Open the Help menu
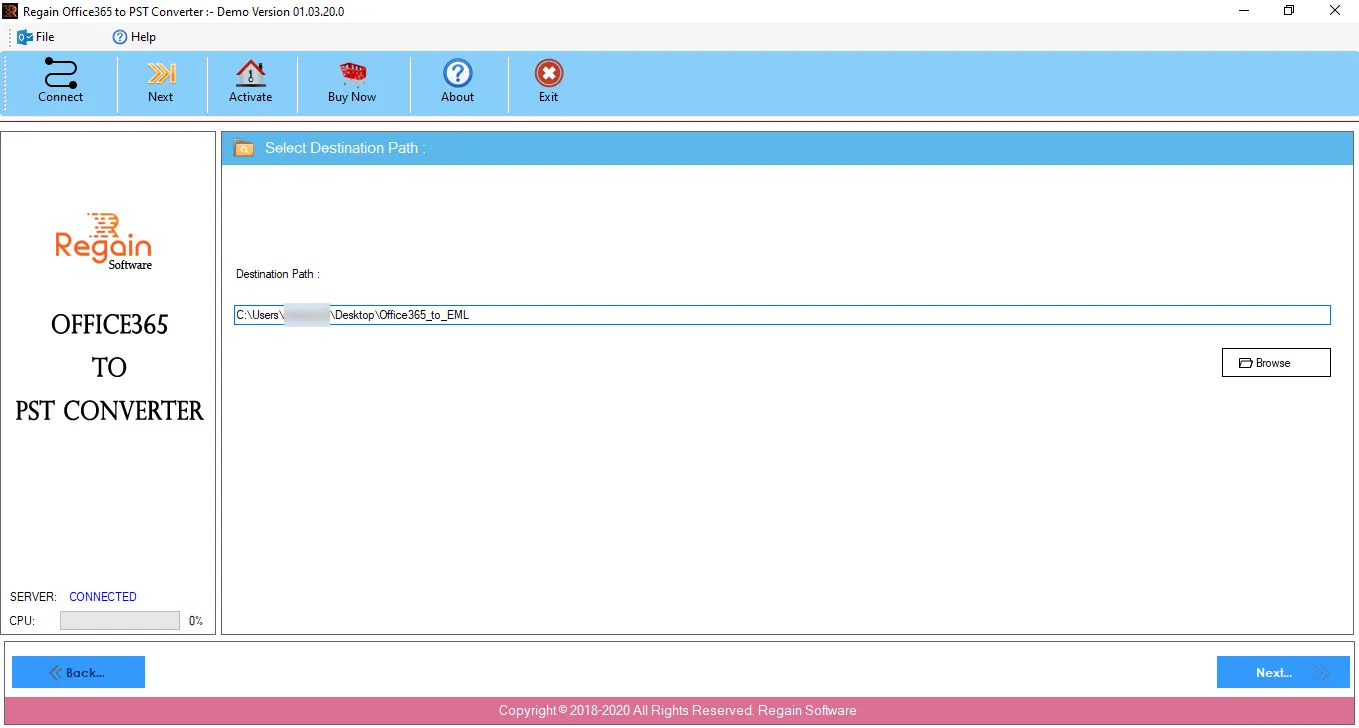The image size is (1359, 728). (134, 37)
